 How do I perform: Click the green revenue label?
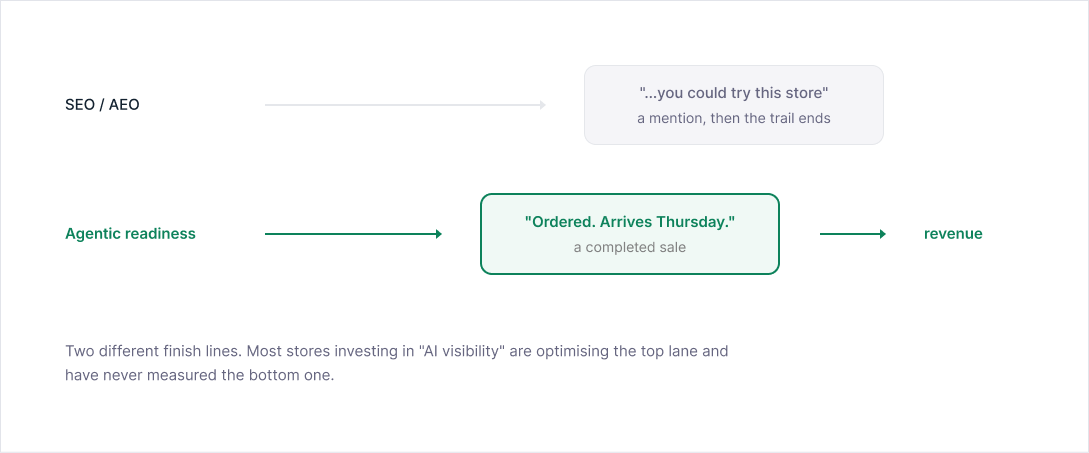click(x=953, y=234)
